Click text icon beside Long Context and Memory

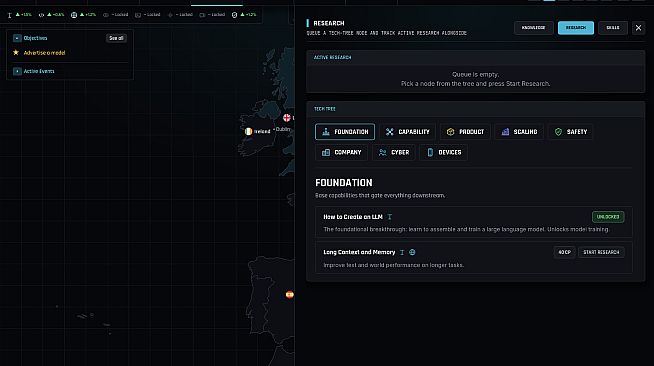click(x=402, y=252)
